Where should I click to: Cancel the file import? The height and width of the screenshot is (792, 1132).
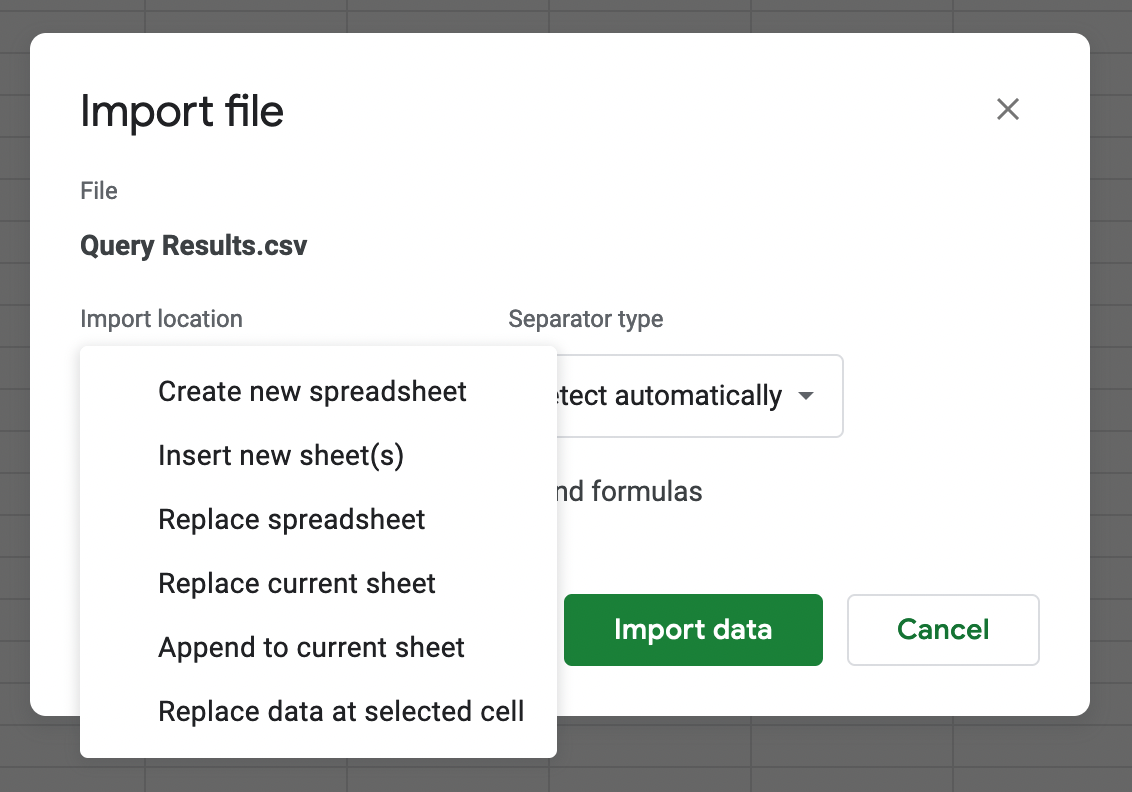coord(943,630)
